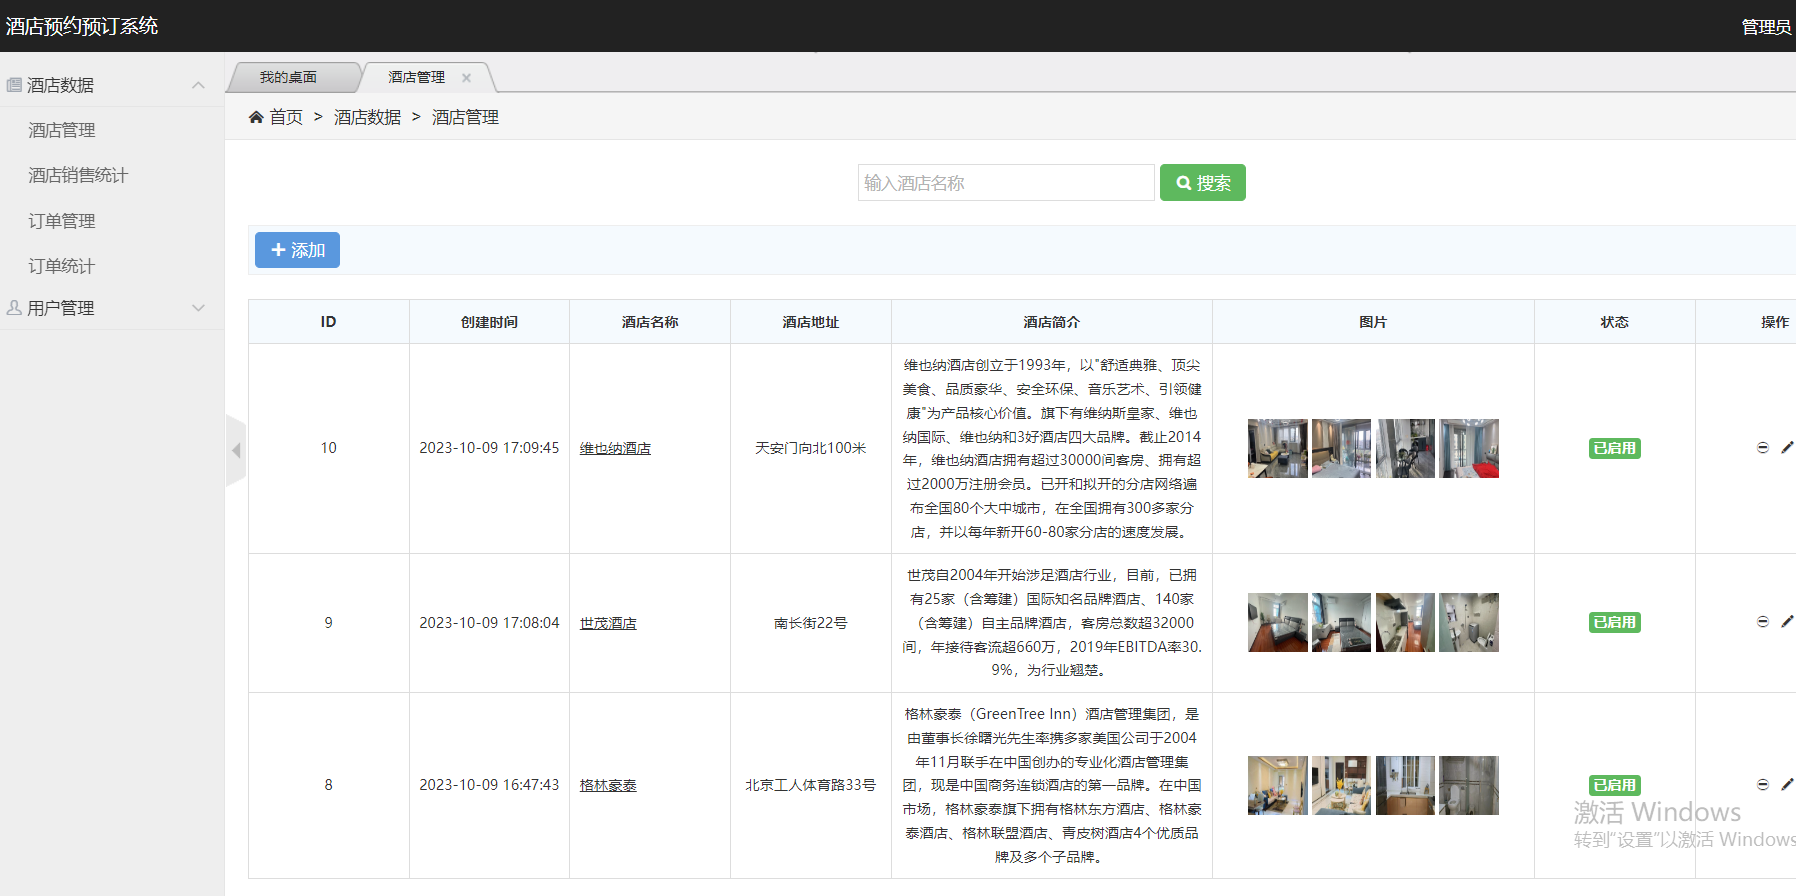Click the 酒店简介 column header
Screen dimensions: 1796x896
point(1052,322)
